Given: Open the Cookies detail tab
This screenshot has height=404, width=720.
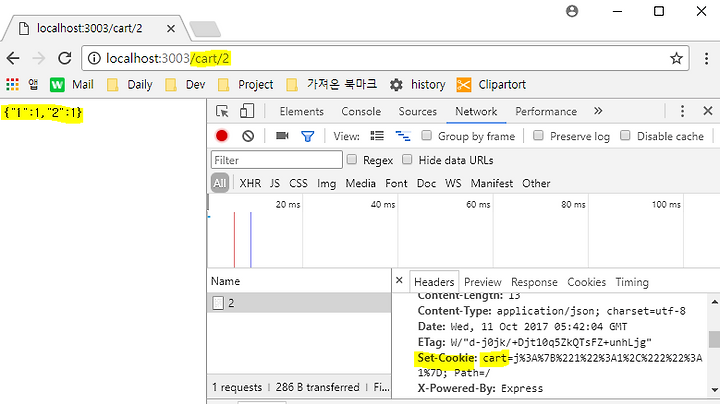Looking at the screenshot, I should pyautogui.click(x=586, y=282).
